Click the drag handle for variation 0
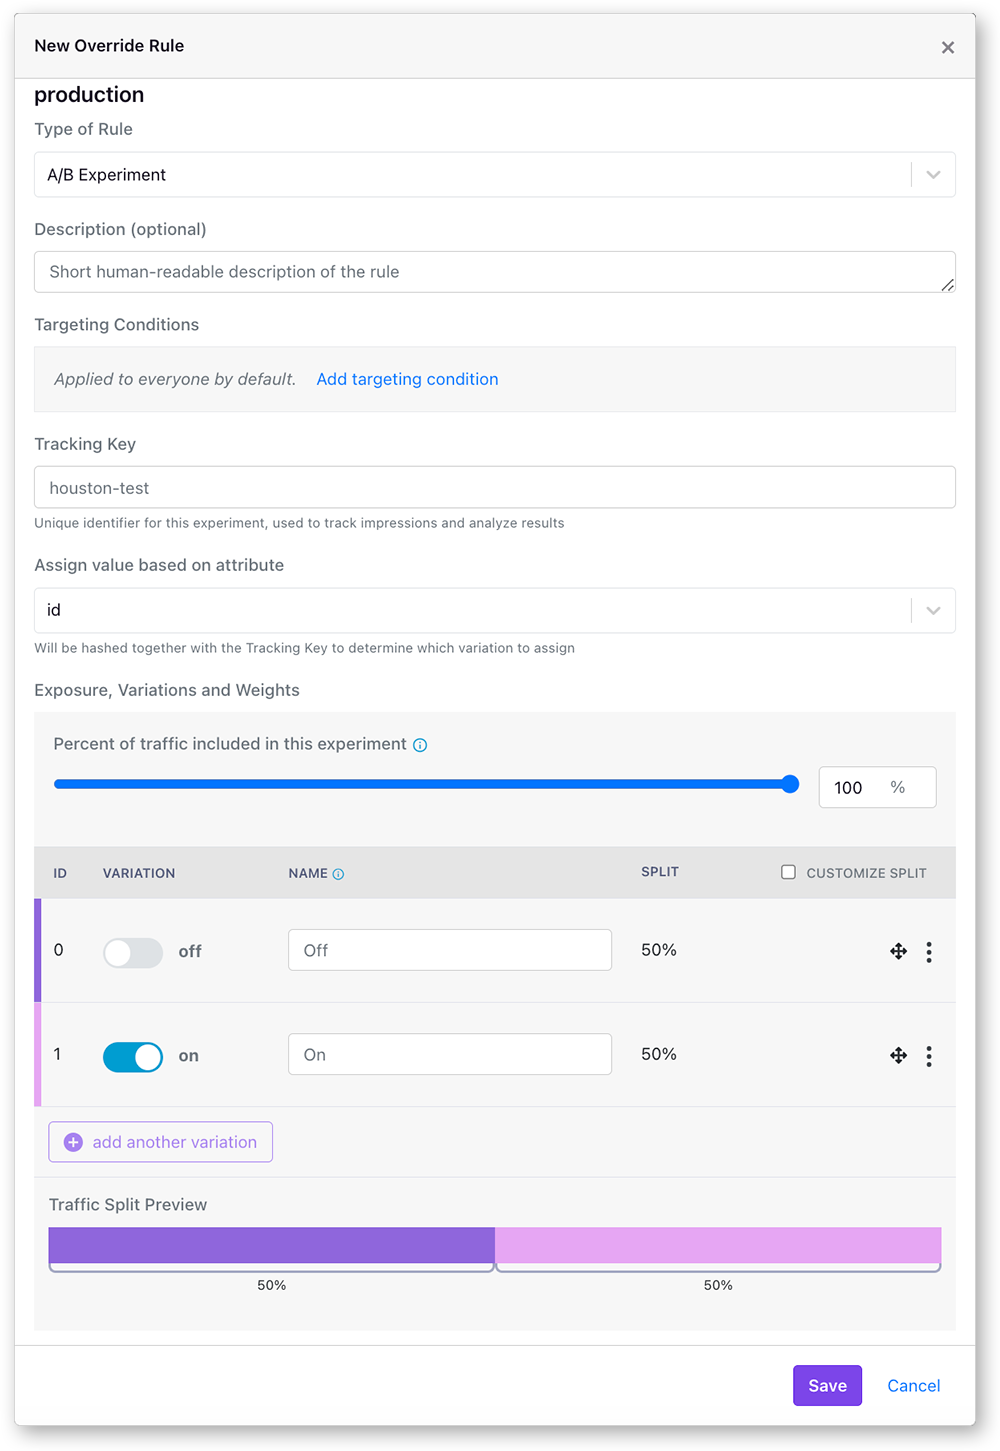1000x1451 pixels. click(x=898, y=951)
